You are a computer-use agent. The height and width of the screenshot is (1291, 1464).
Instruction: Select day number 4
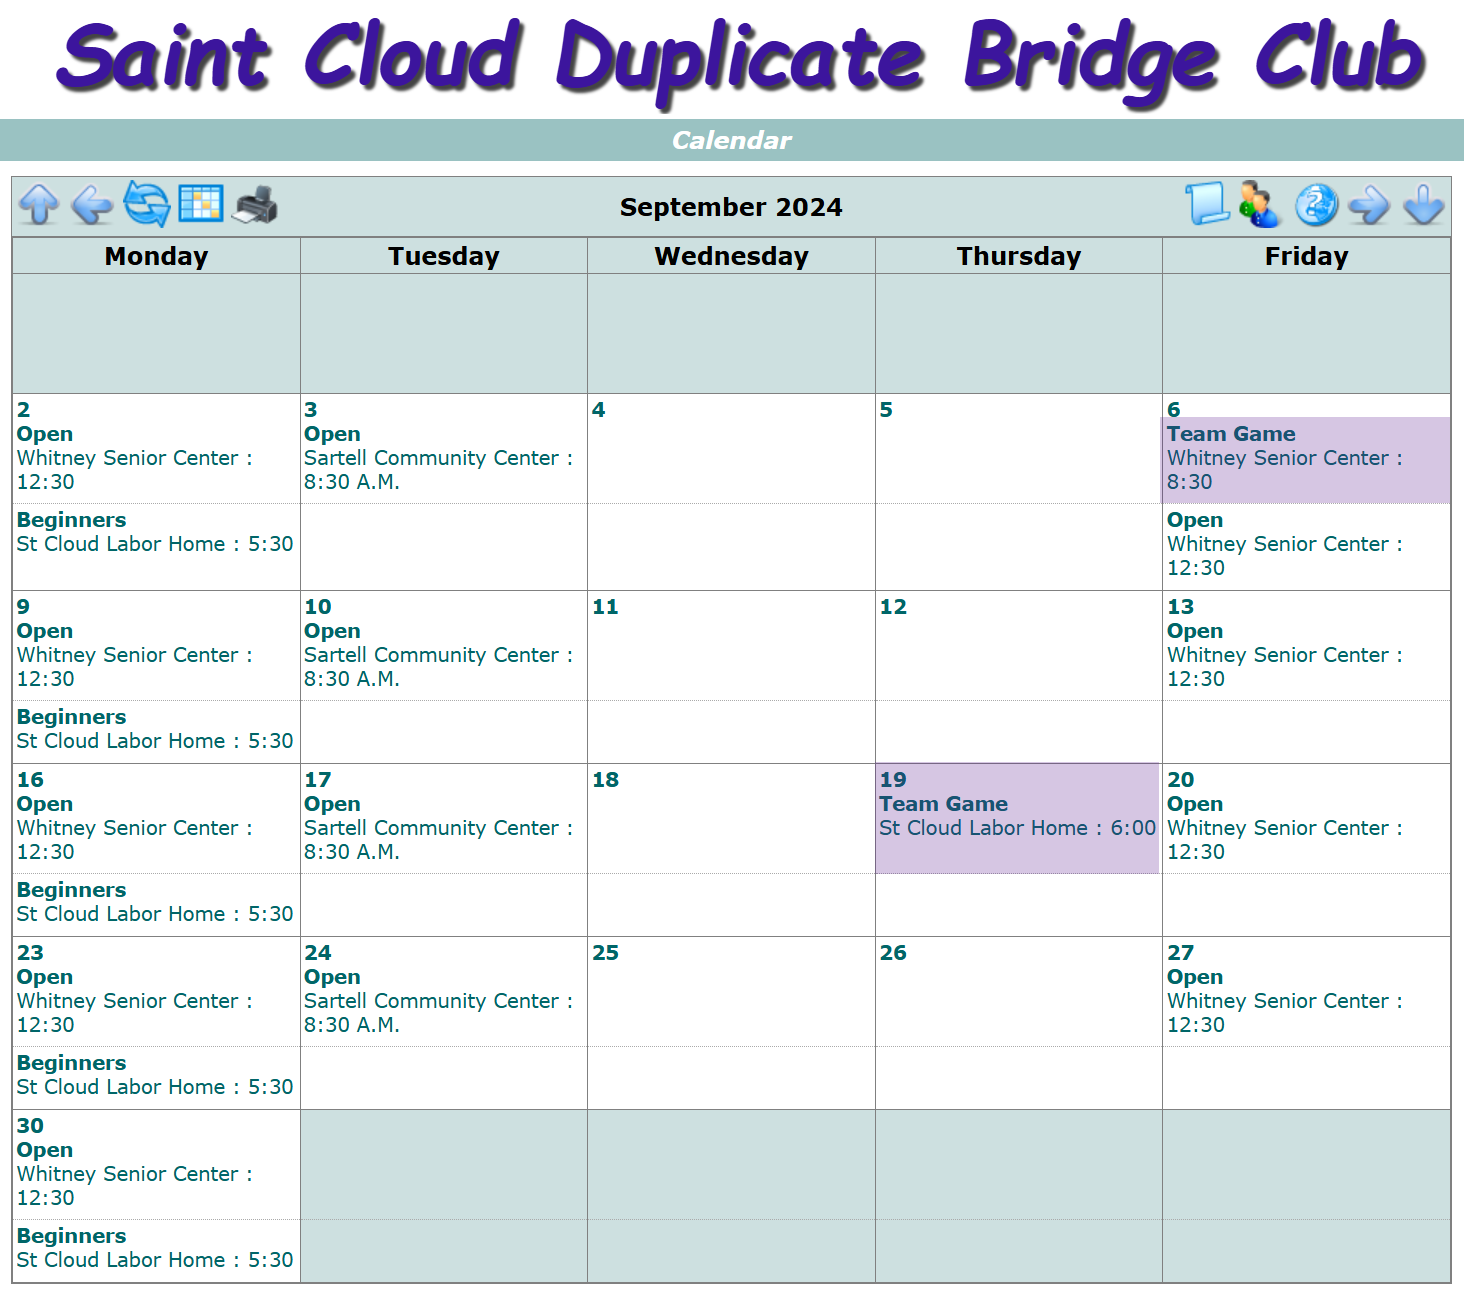coord(598,410)
